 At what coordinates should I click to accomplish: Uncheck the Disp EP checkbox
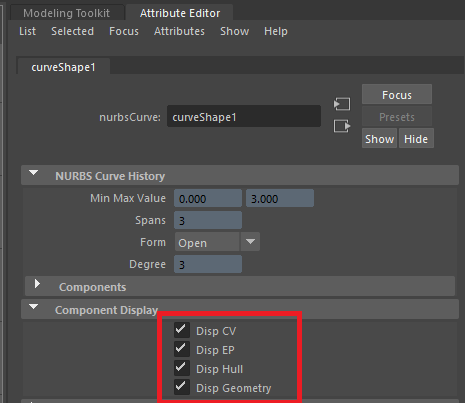pos(182,349)
